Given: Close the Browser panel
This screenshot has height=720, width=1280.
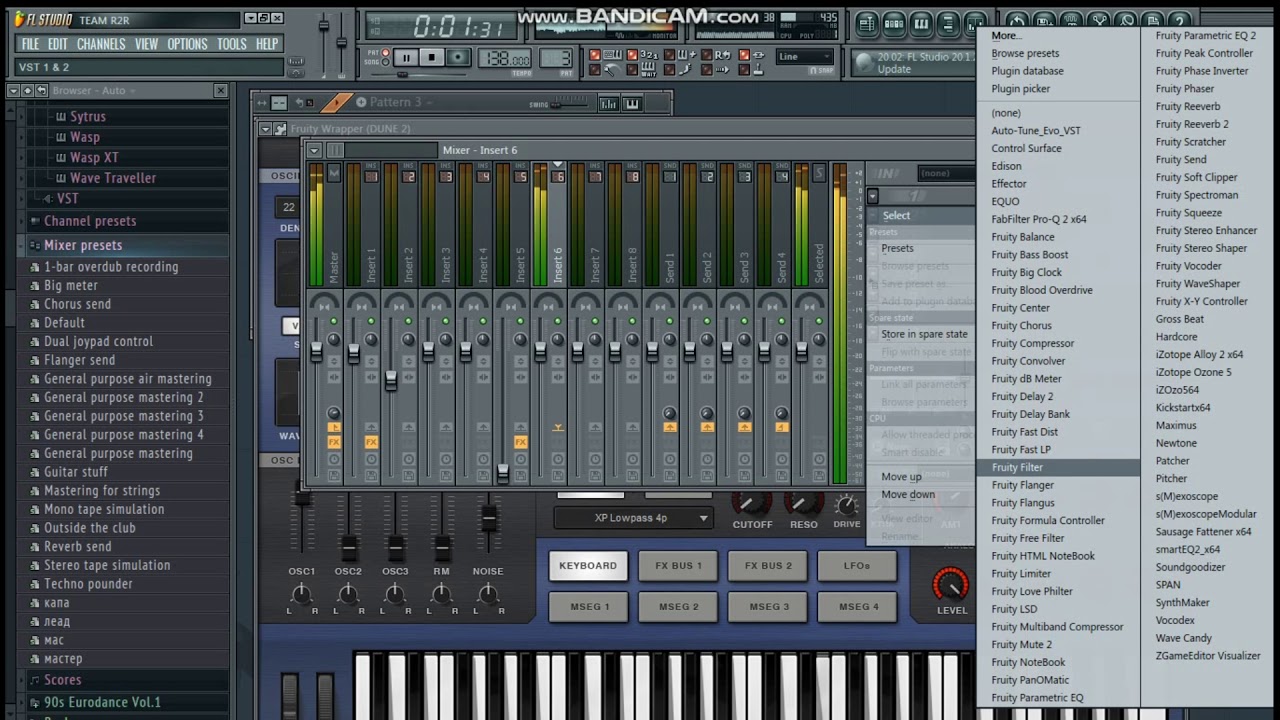Looking at the screenshot, I should 220,90.
